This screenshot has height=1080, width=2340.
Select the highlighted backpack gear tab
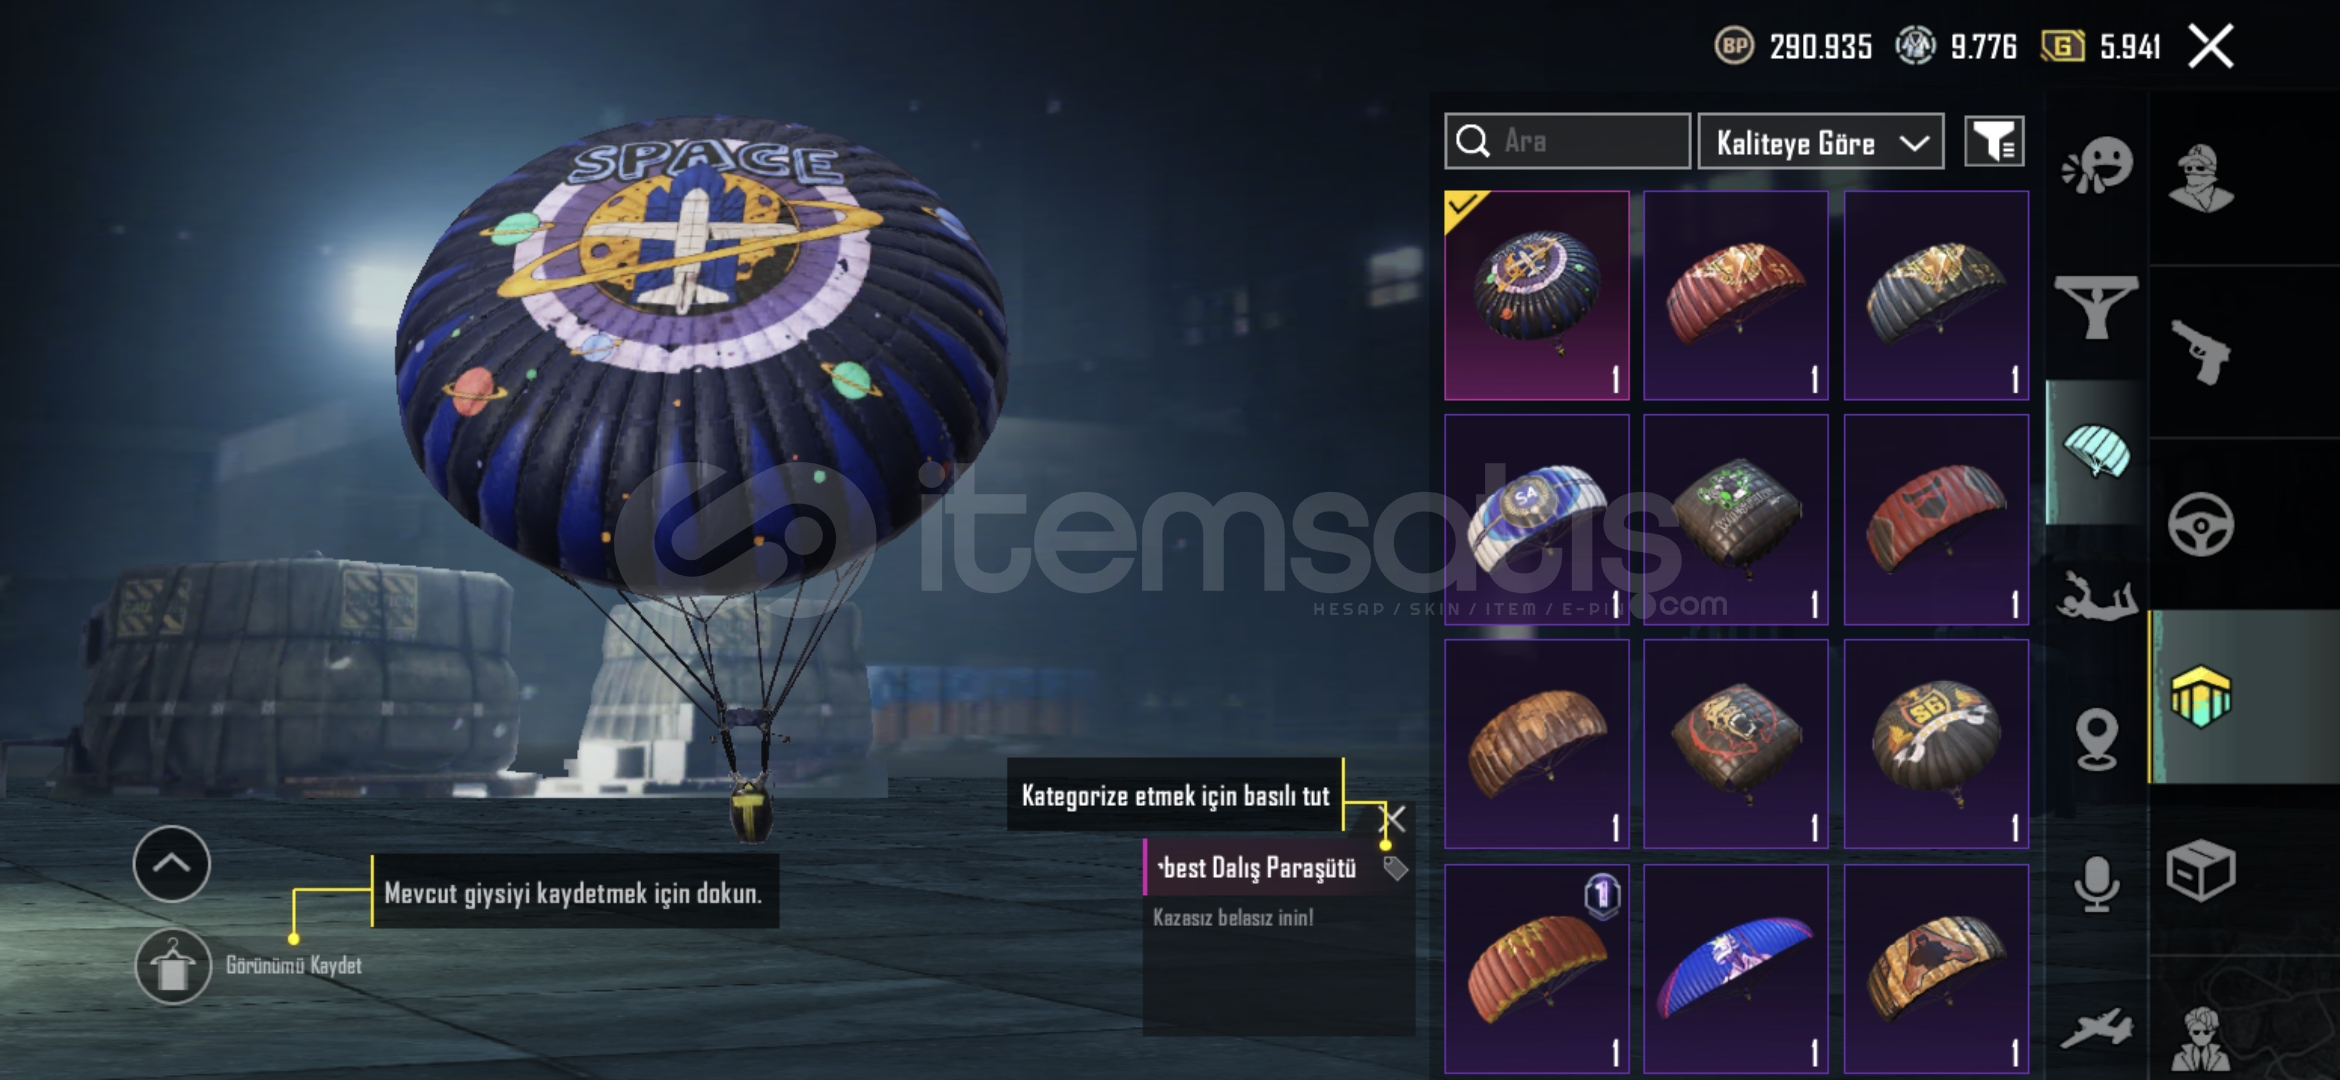point(2201,696)
